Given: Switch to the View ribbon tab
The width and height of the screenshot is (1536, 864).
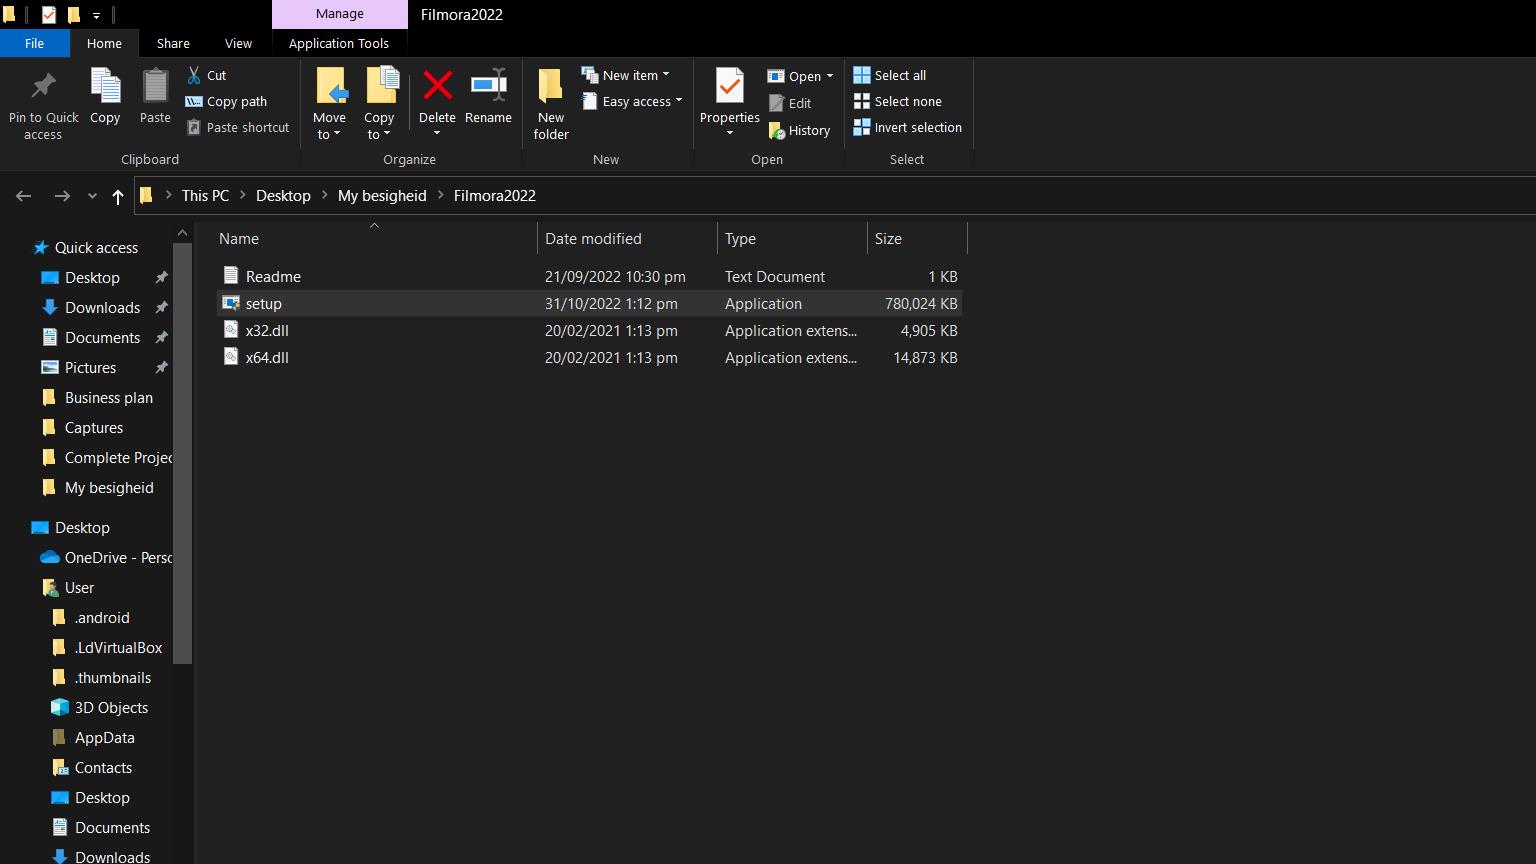Looking at the screenshot, I should click(x=238, y=43).
